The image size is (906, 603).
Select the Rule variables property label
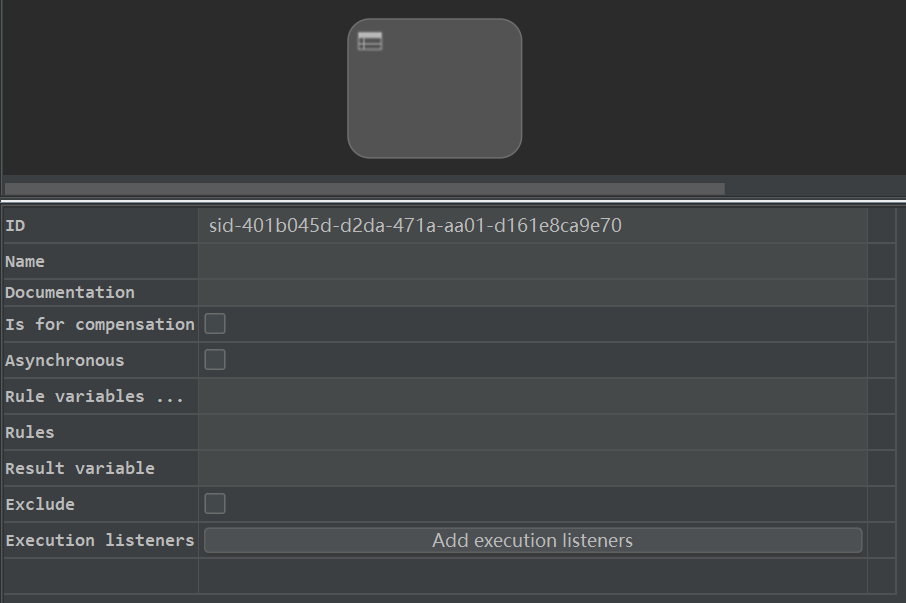tap(94, 396)
